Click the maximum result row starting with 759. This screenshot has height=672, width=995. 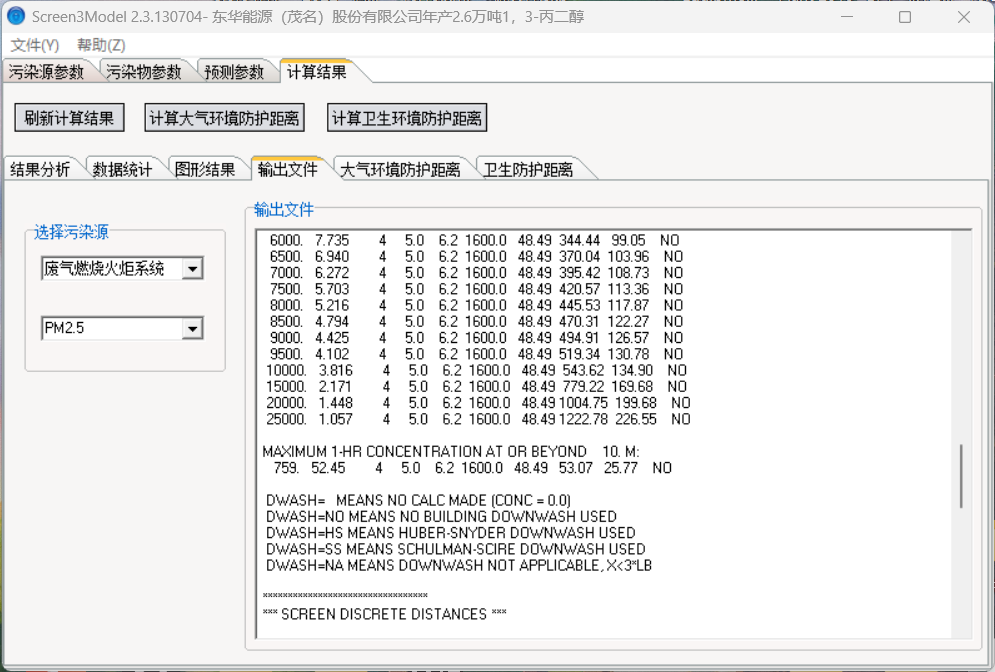pos(473,468)
